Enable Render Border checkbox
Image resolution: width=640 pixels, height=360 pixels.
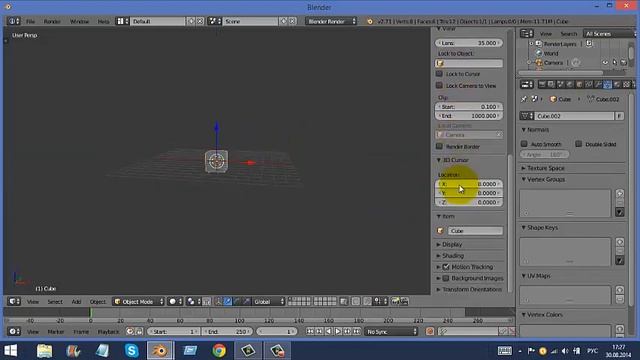coord(439,146)
